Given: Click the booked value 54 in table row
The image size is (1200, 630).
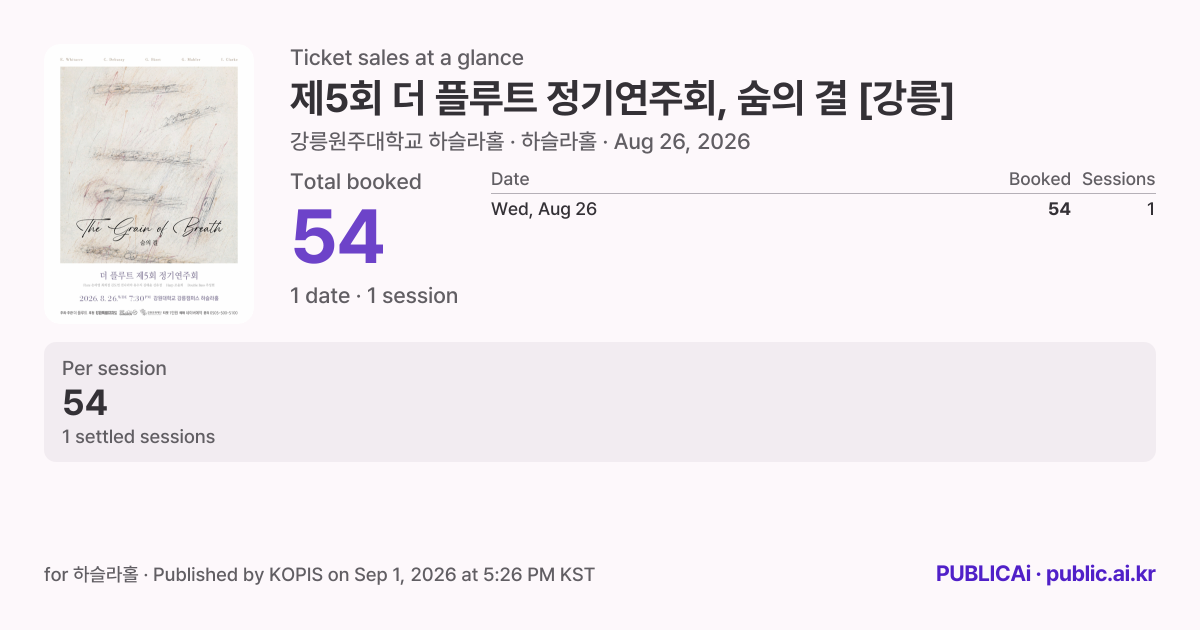Looking at the screenshot, I should point(1059,209).
